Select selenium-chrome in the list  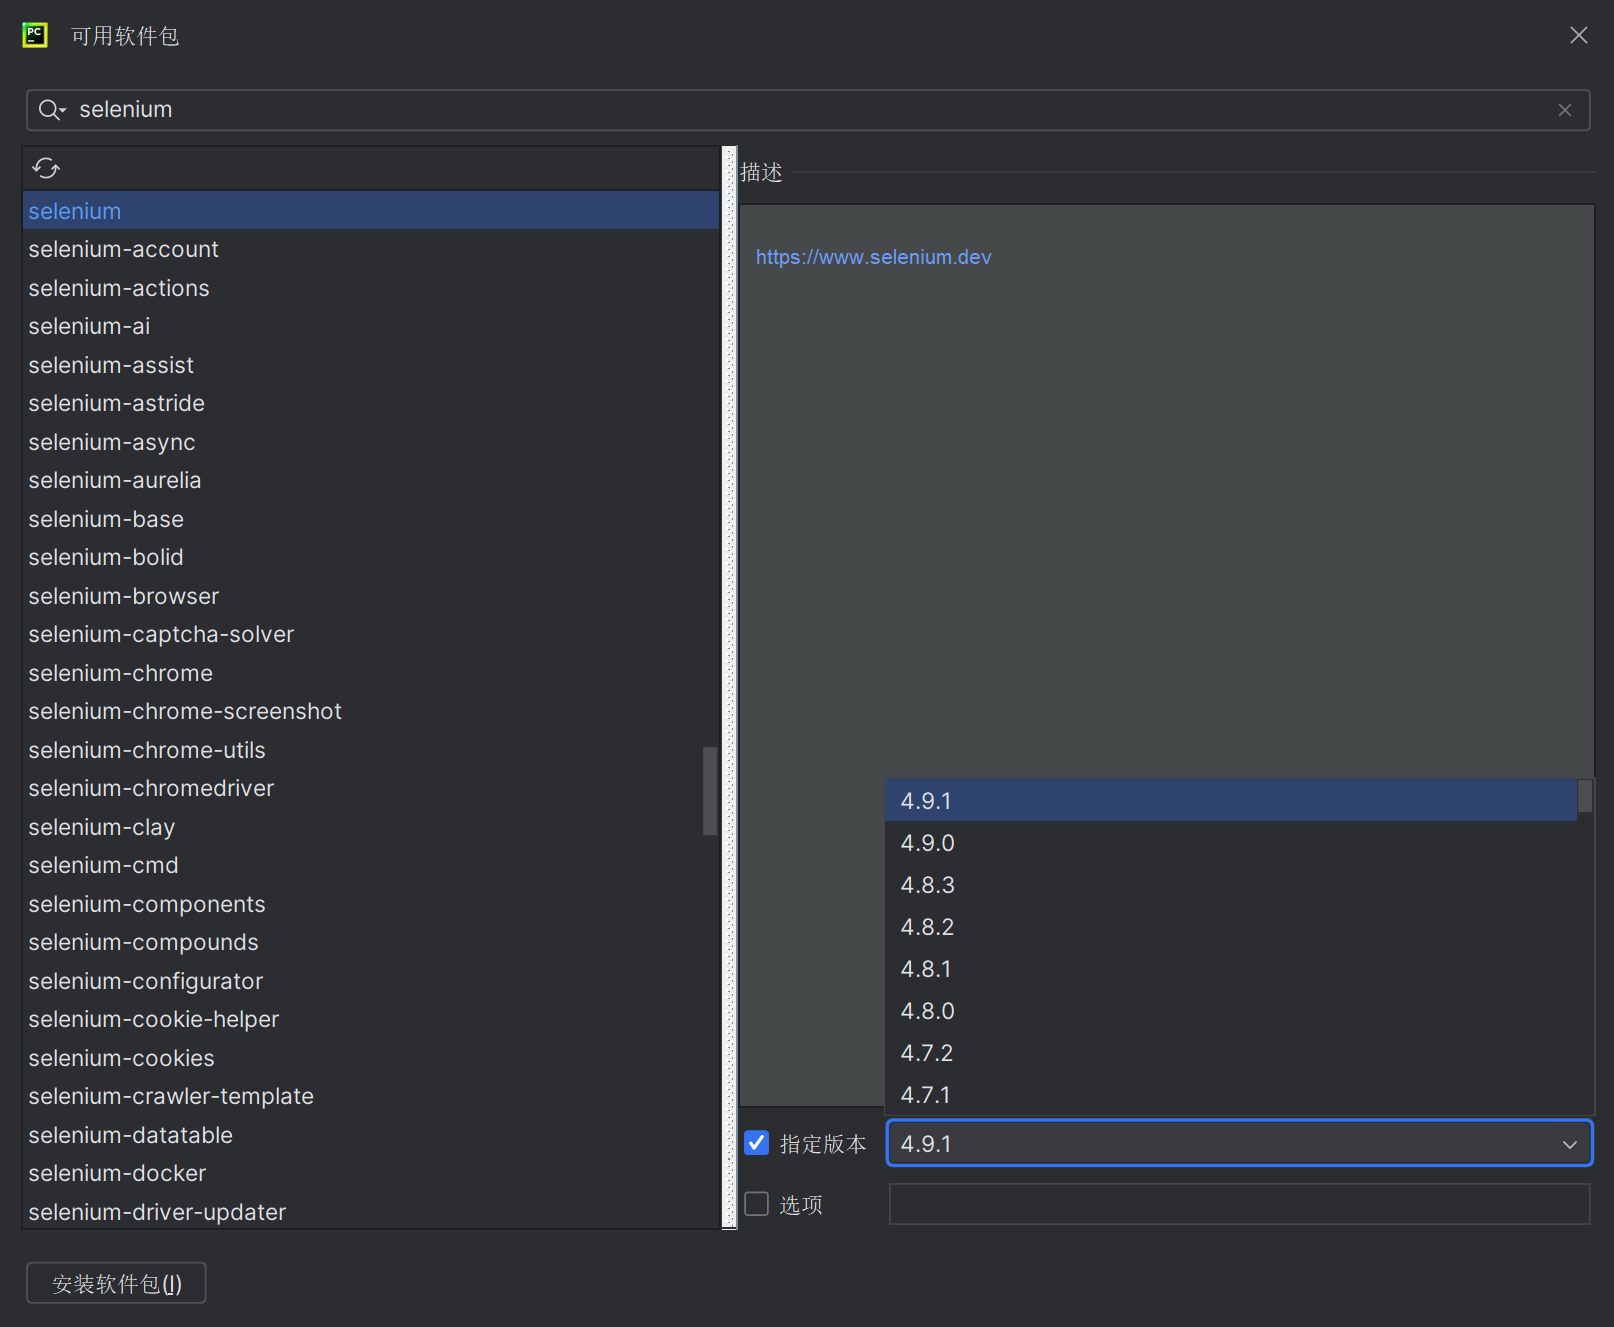click(x=371, y=673)
